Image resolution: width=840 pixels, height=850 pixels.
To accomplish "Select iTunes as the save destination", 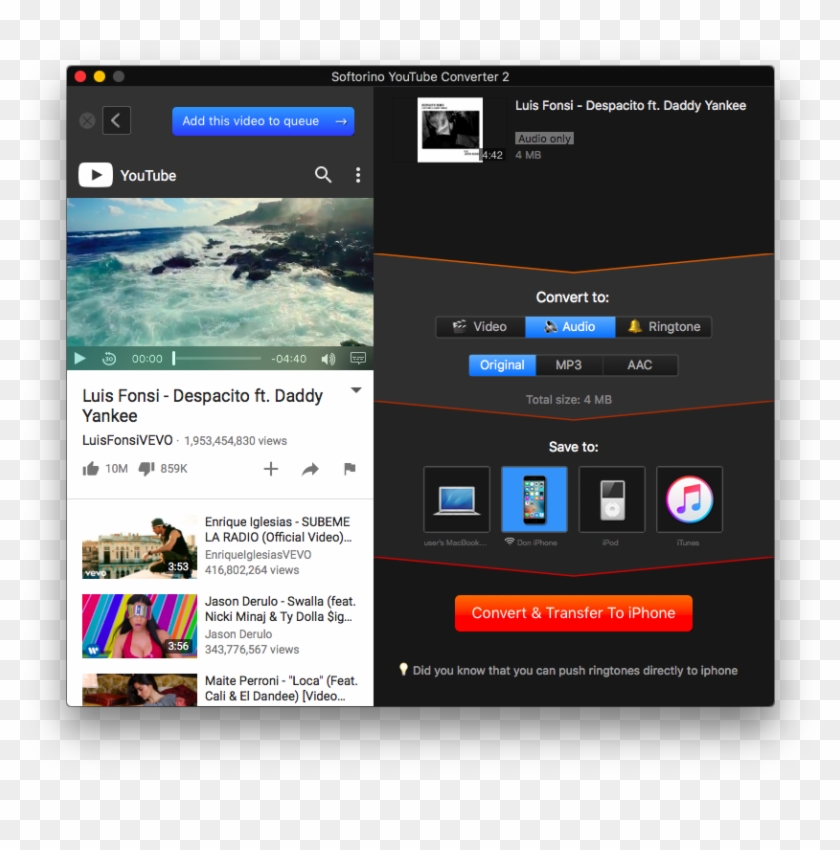I will [x=688, y=500].
